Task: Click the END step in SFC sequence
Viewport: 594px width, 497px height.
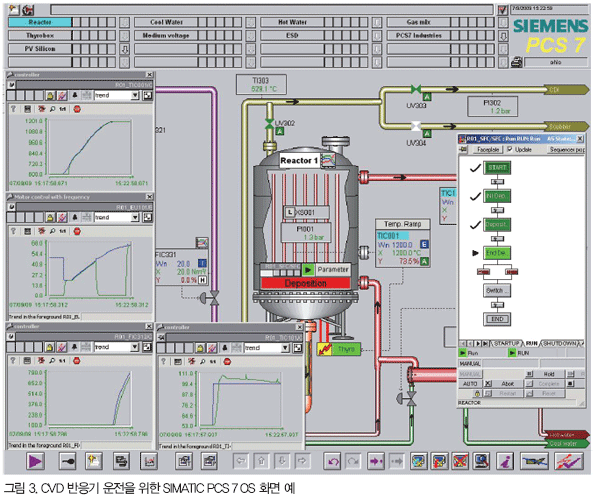Action: (x=497, y=319)
